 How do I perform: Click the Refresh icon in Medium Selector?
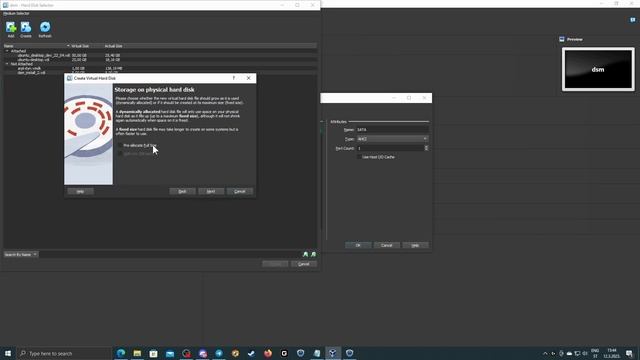point(45,27)
